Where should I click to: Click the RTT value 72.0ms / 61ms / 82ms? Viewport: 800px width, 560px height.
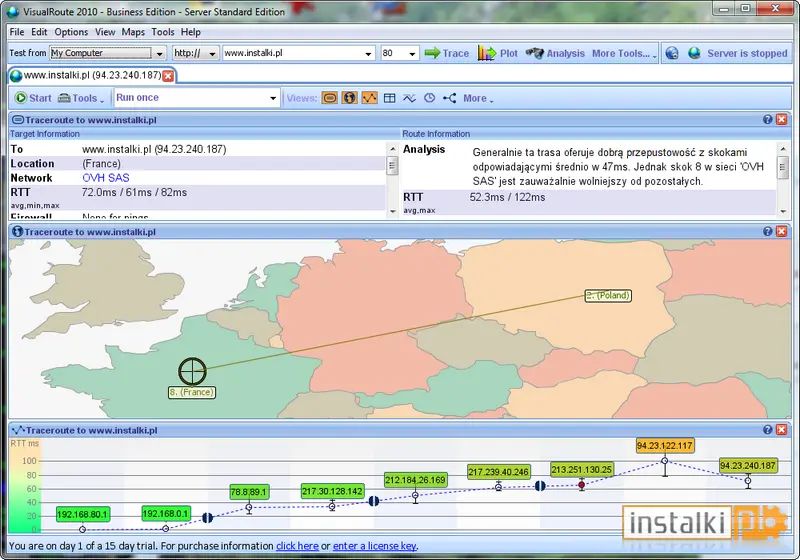pos(134,192)
